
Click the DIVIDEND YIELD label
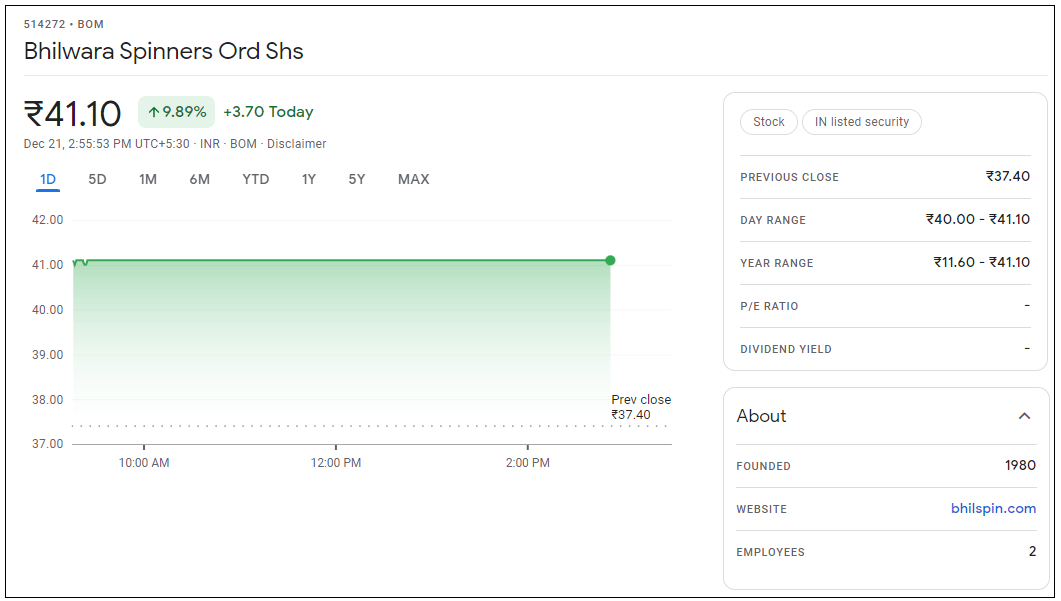point(786,349)
